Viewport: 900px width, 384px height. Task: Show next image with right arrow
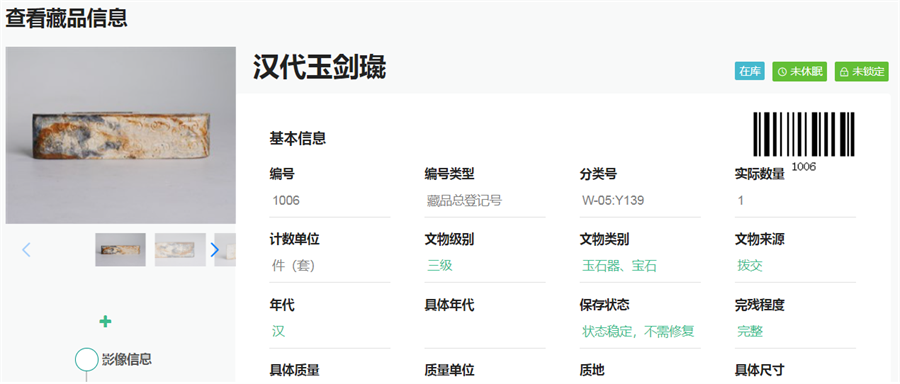click(x=215, y=250)
